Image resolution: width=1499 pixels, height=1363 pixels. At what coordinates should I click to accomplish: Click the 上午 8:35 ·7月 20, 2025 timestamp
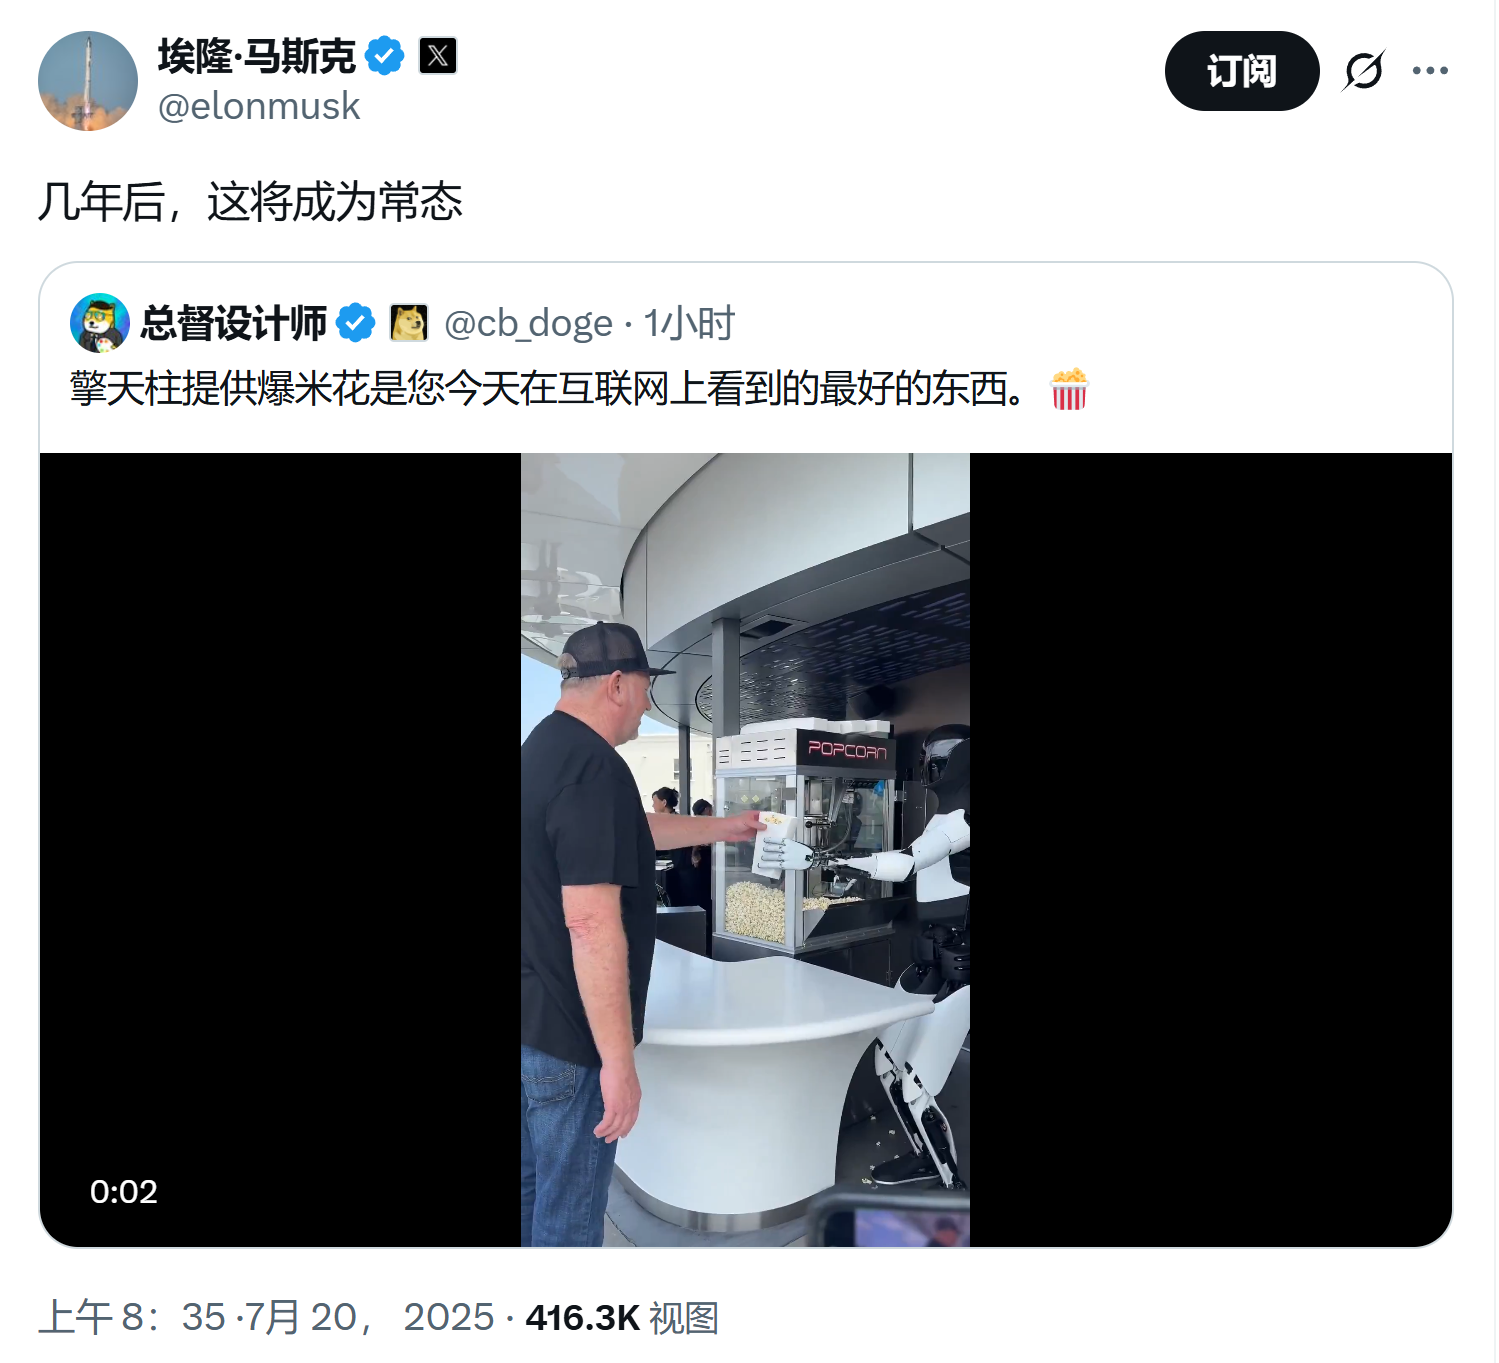pyautogui.click(x=266, y=1318)
